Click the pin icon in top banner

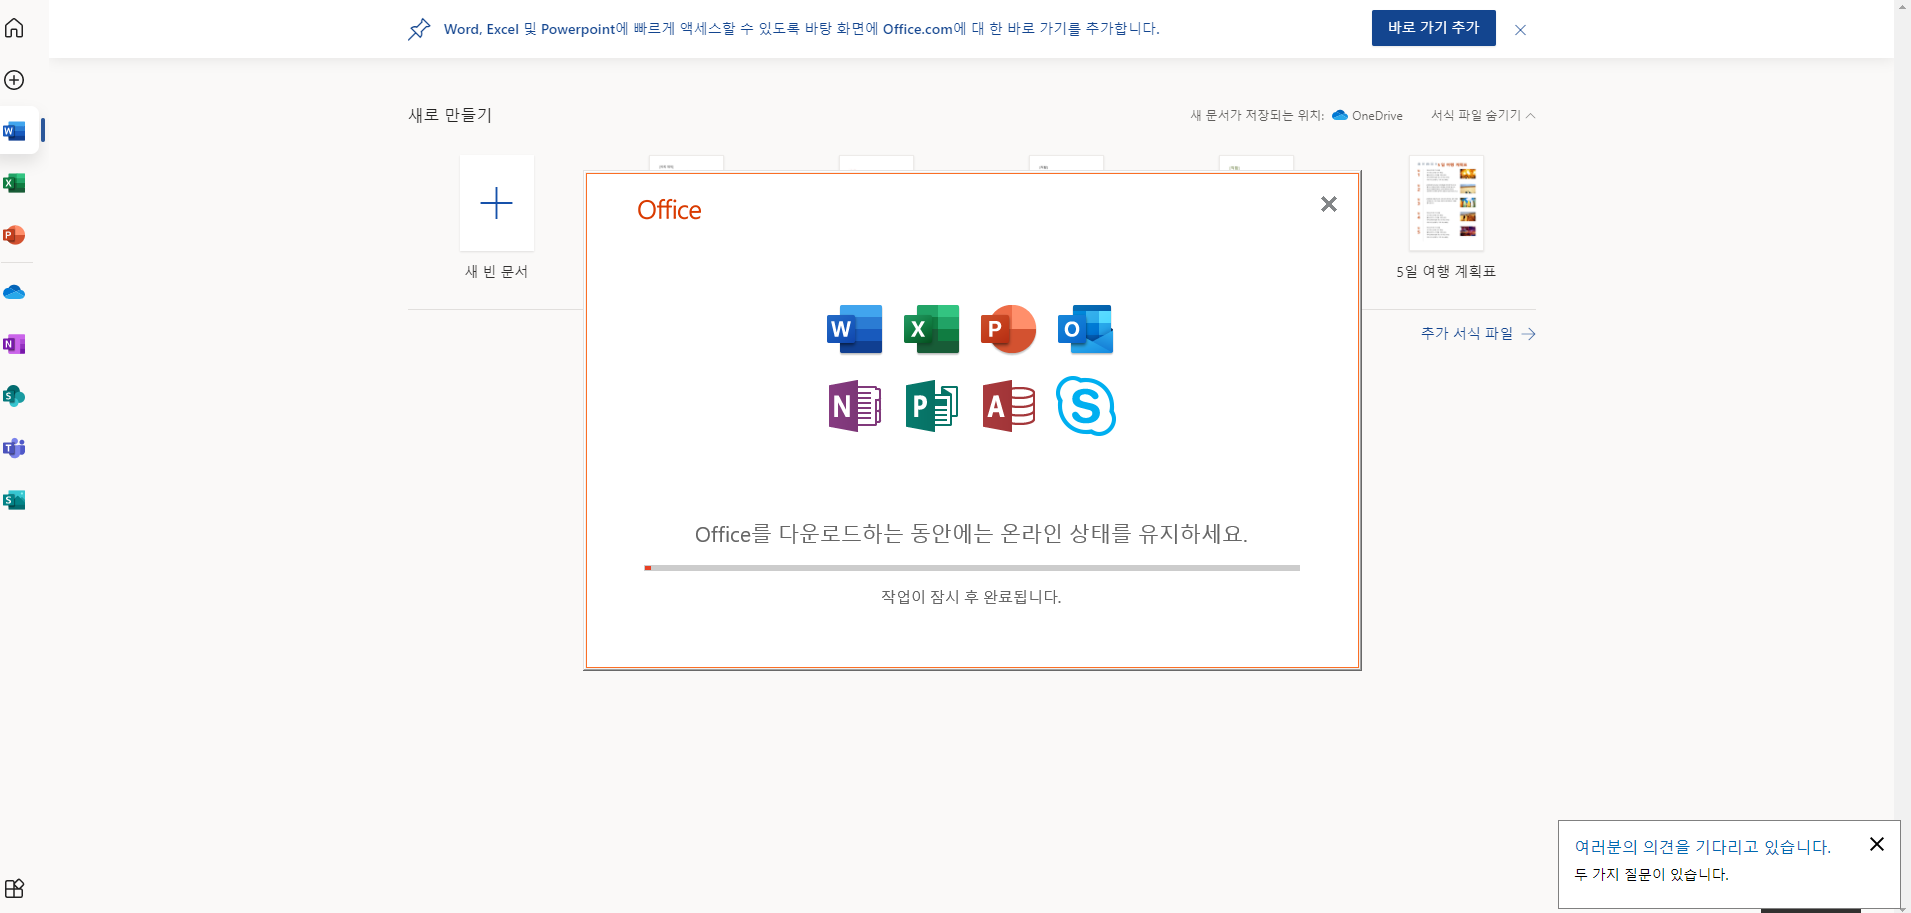coord(419,29)
